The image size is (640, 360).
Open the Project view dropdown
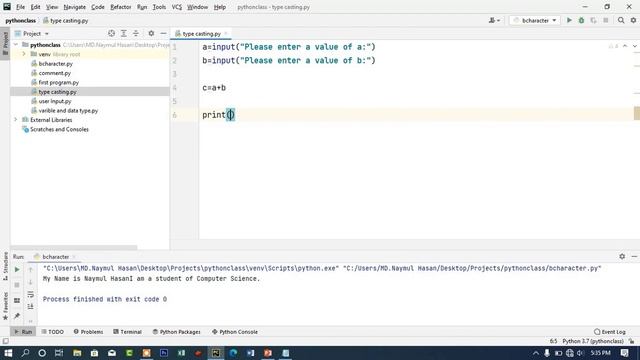click(x=32, y=33)
